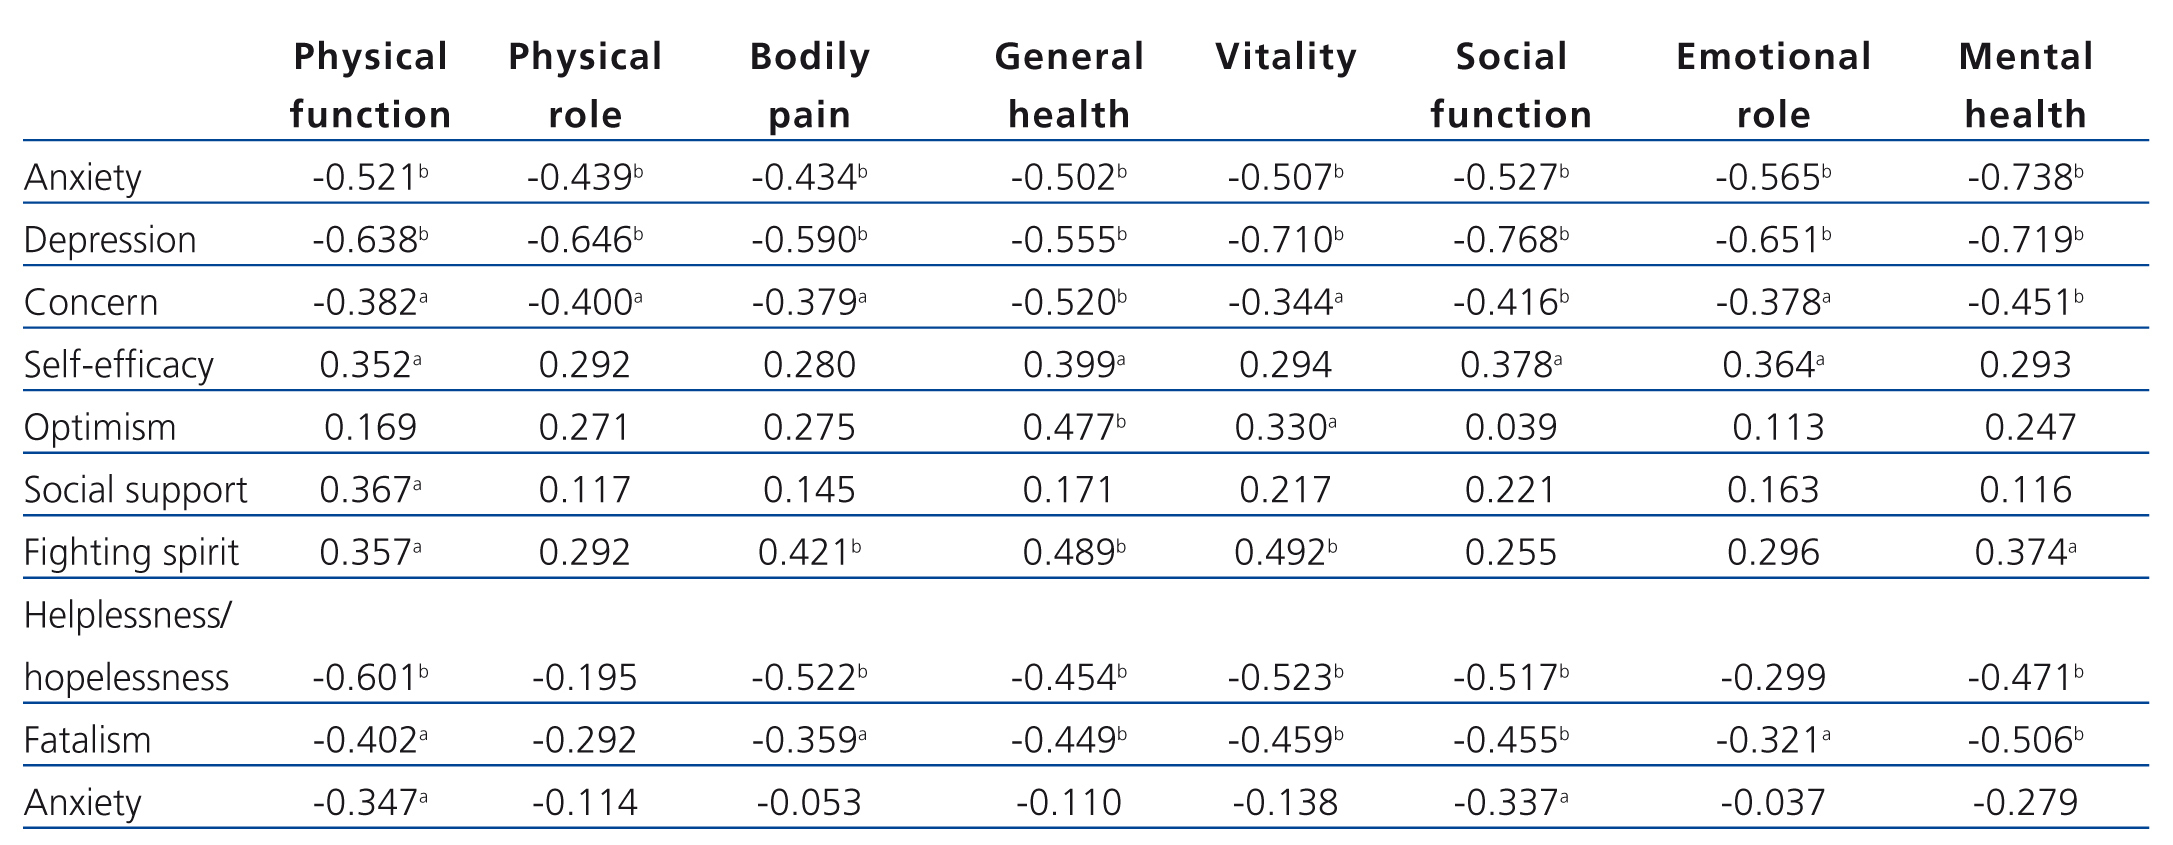Select the "Self-efficacy" row label
Viewport: 2173px width, 845px height.
[118, 365]
